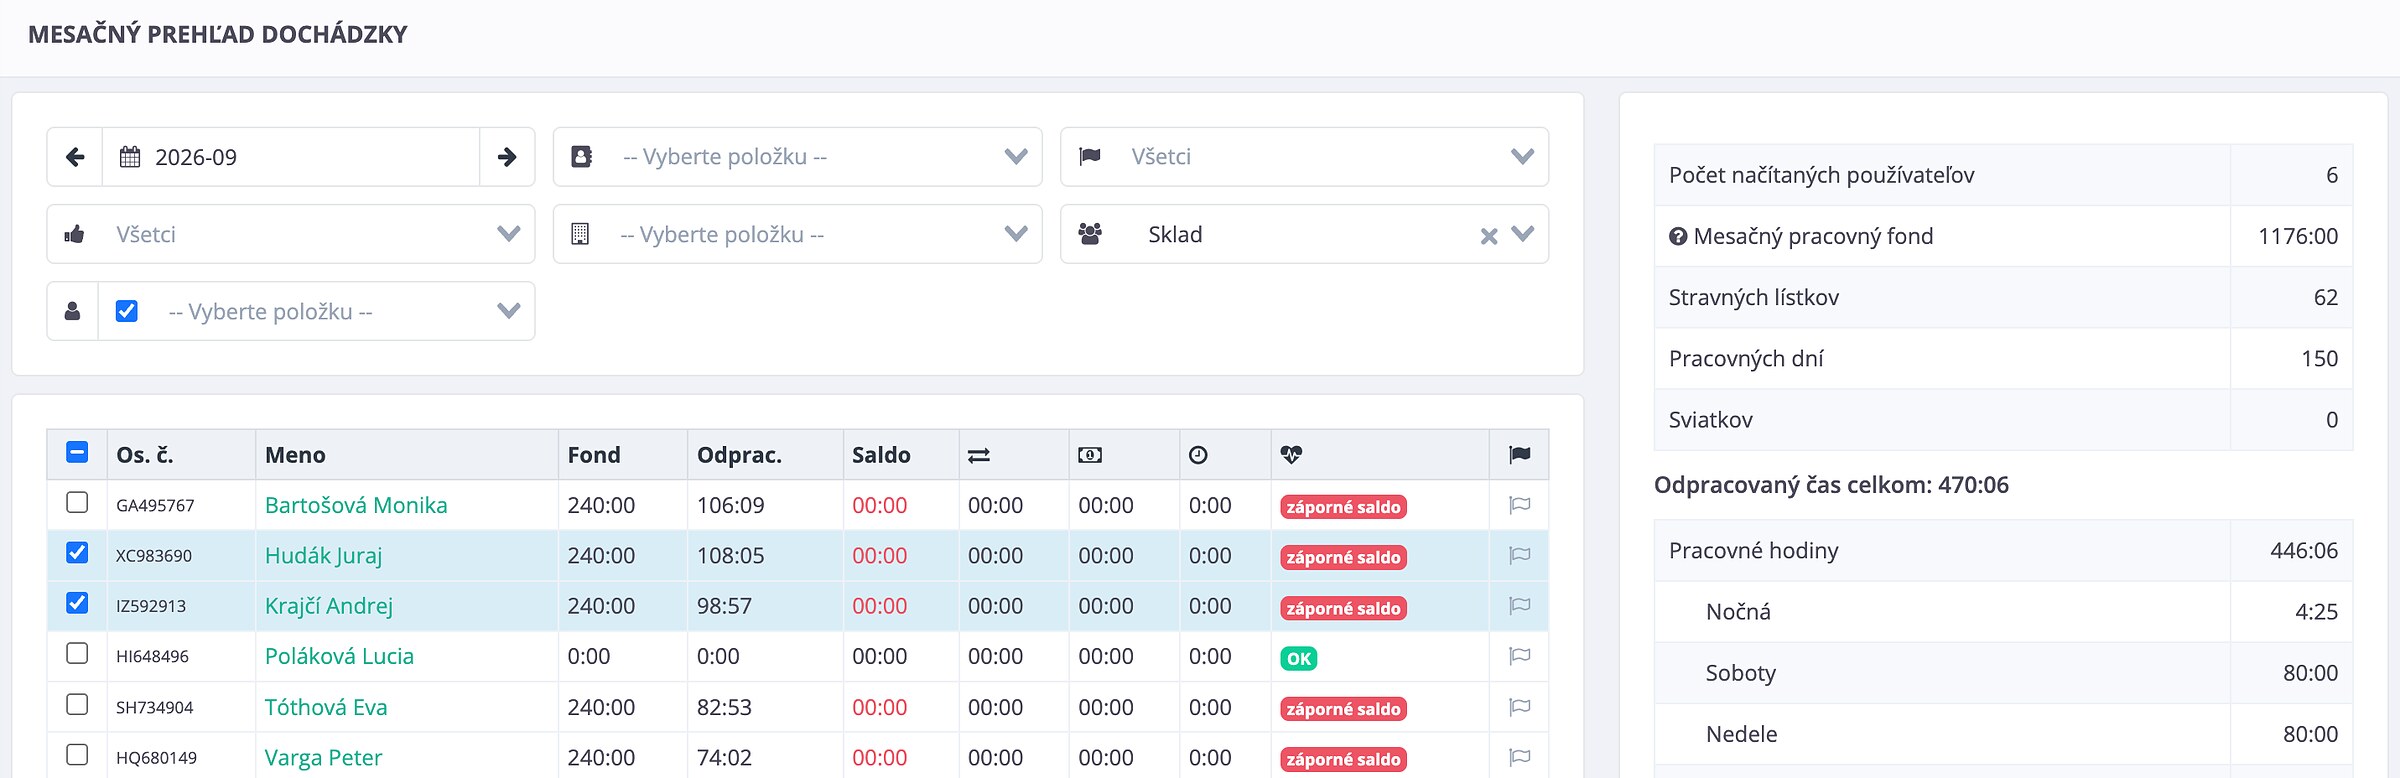2400x778 pixels.
Task: Click the flag icon for Tóthová Eva
Action: (x=1520, y=707)
